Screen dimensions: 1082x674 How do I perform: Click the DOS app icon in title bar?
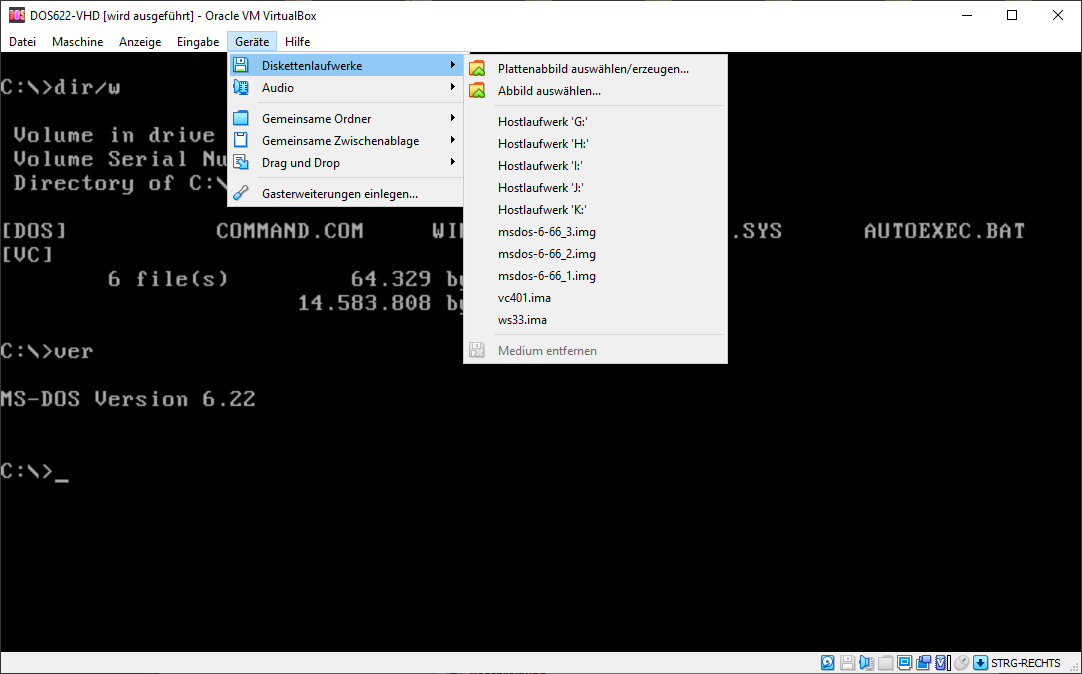(17, 15)
